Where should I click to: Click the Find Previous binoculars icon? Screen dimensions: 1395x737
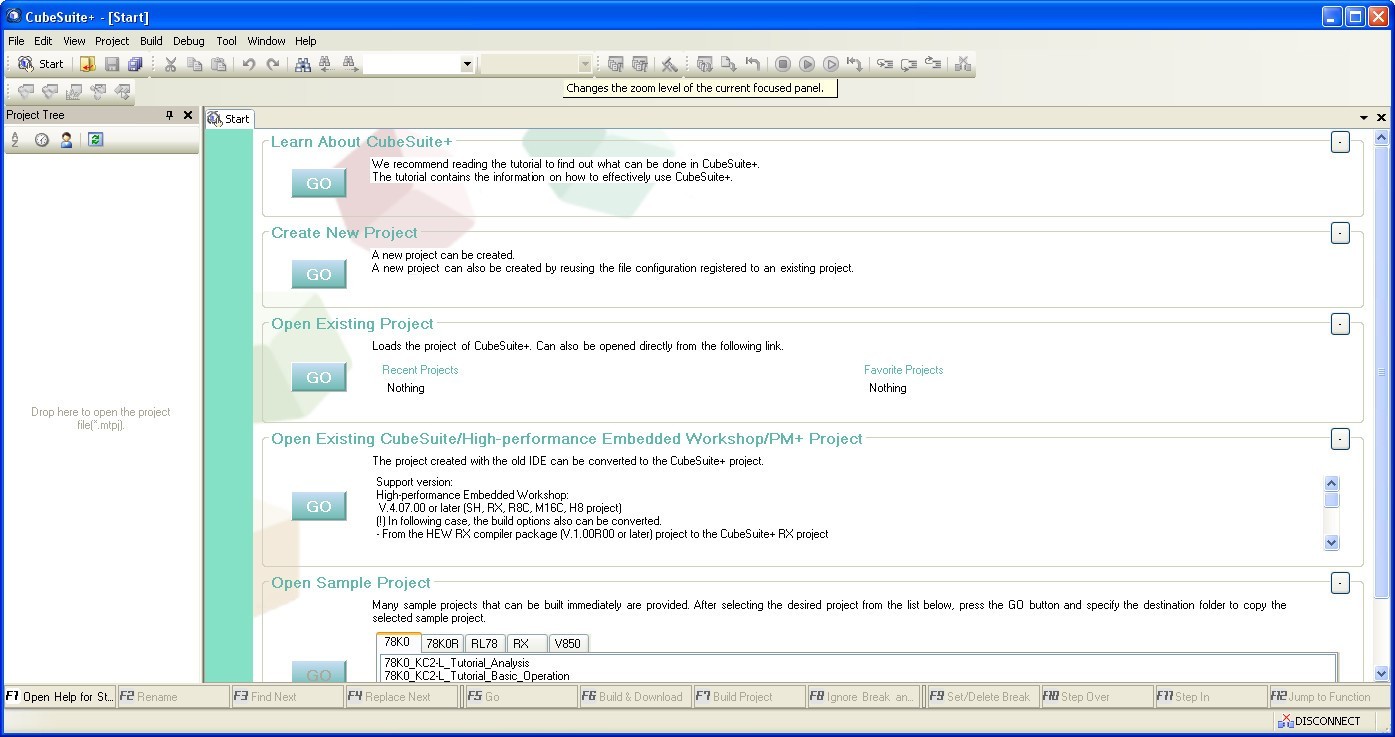click(x=326, y=64)
